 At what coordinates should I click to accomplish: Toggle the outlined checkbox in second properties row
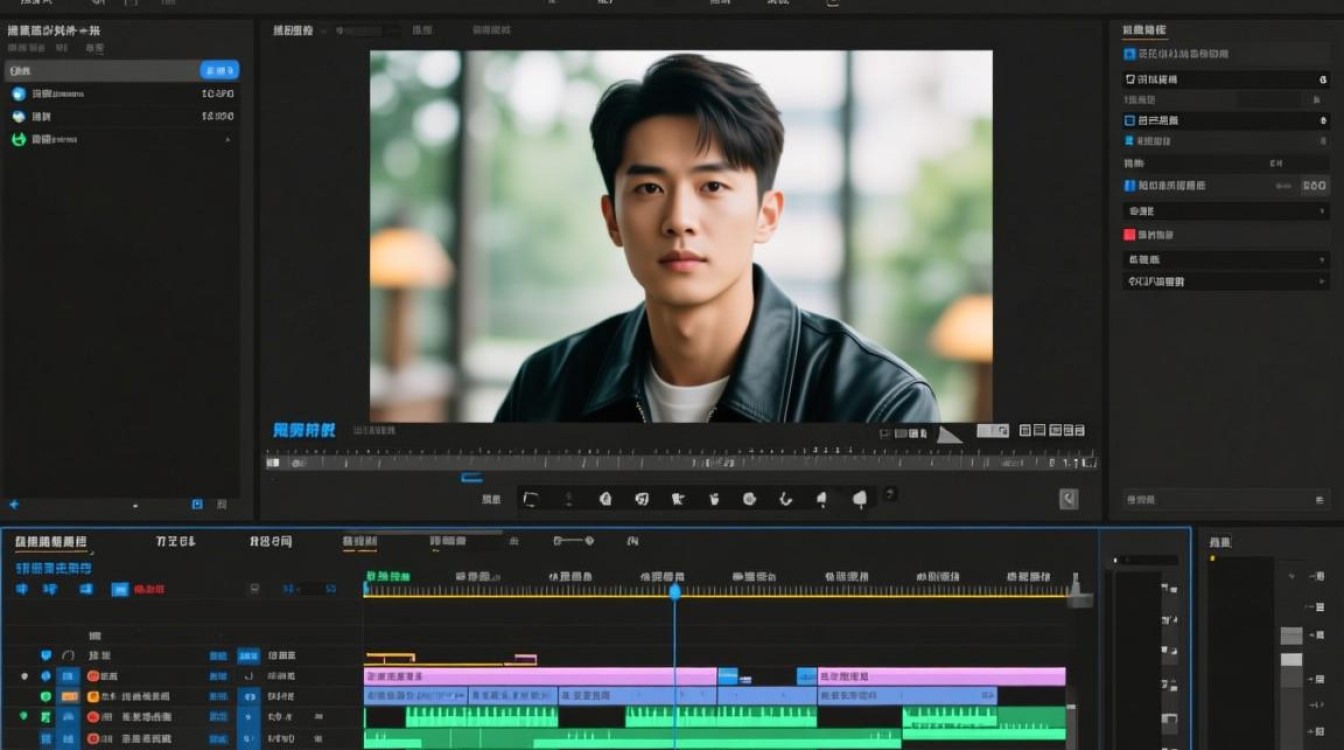[1130, 79]
